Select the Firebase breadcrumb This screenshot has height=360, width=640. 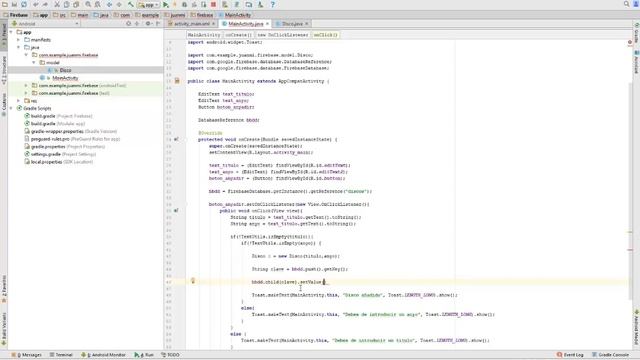point(16,15)
